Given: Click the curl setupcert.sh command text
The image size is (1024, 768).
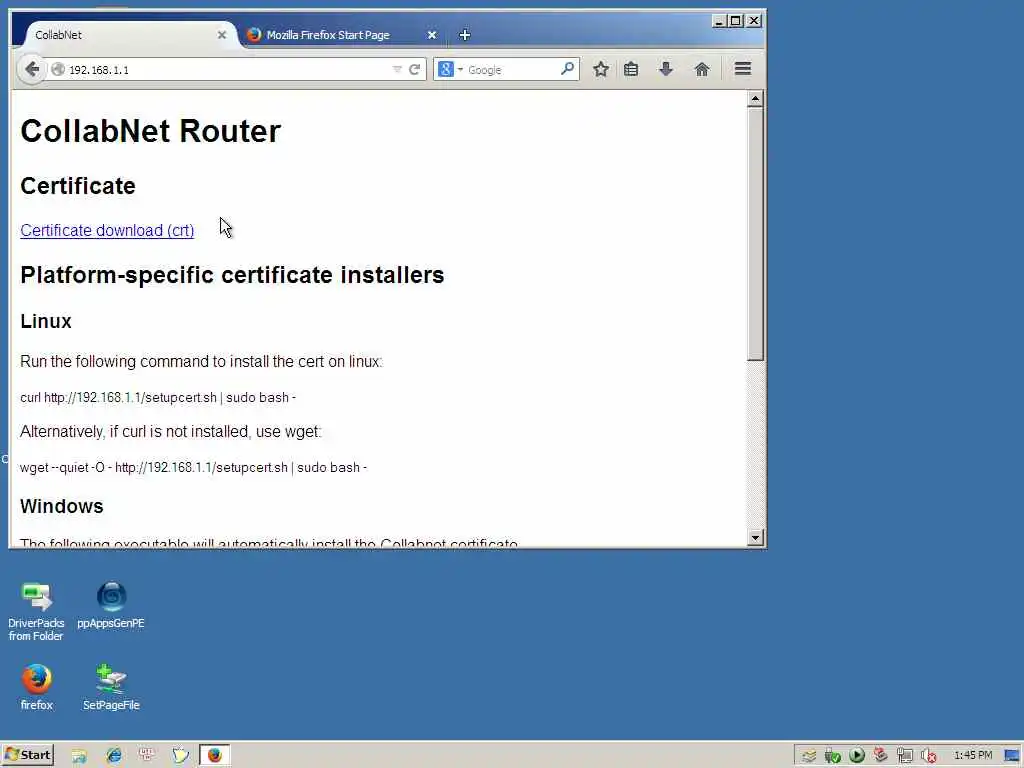Looking at the screenshot, I should [x=158, y=398].
